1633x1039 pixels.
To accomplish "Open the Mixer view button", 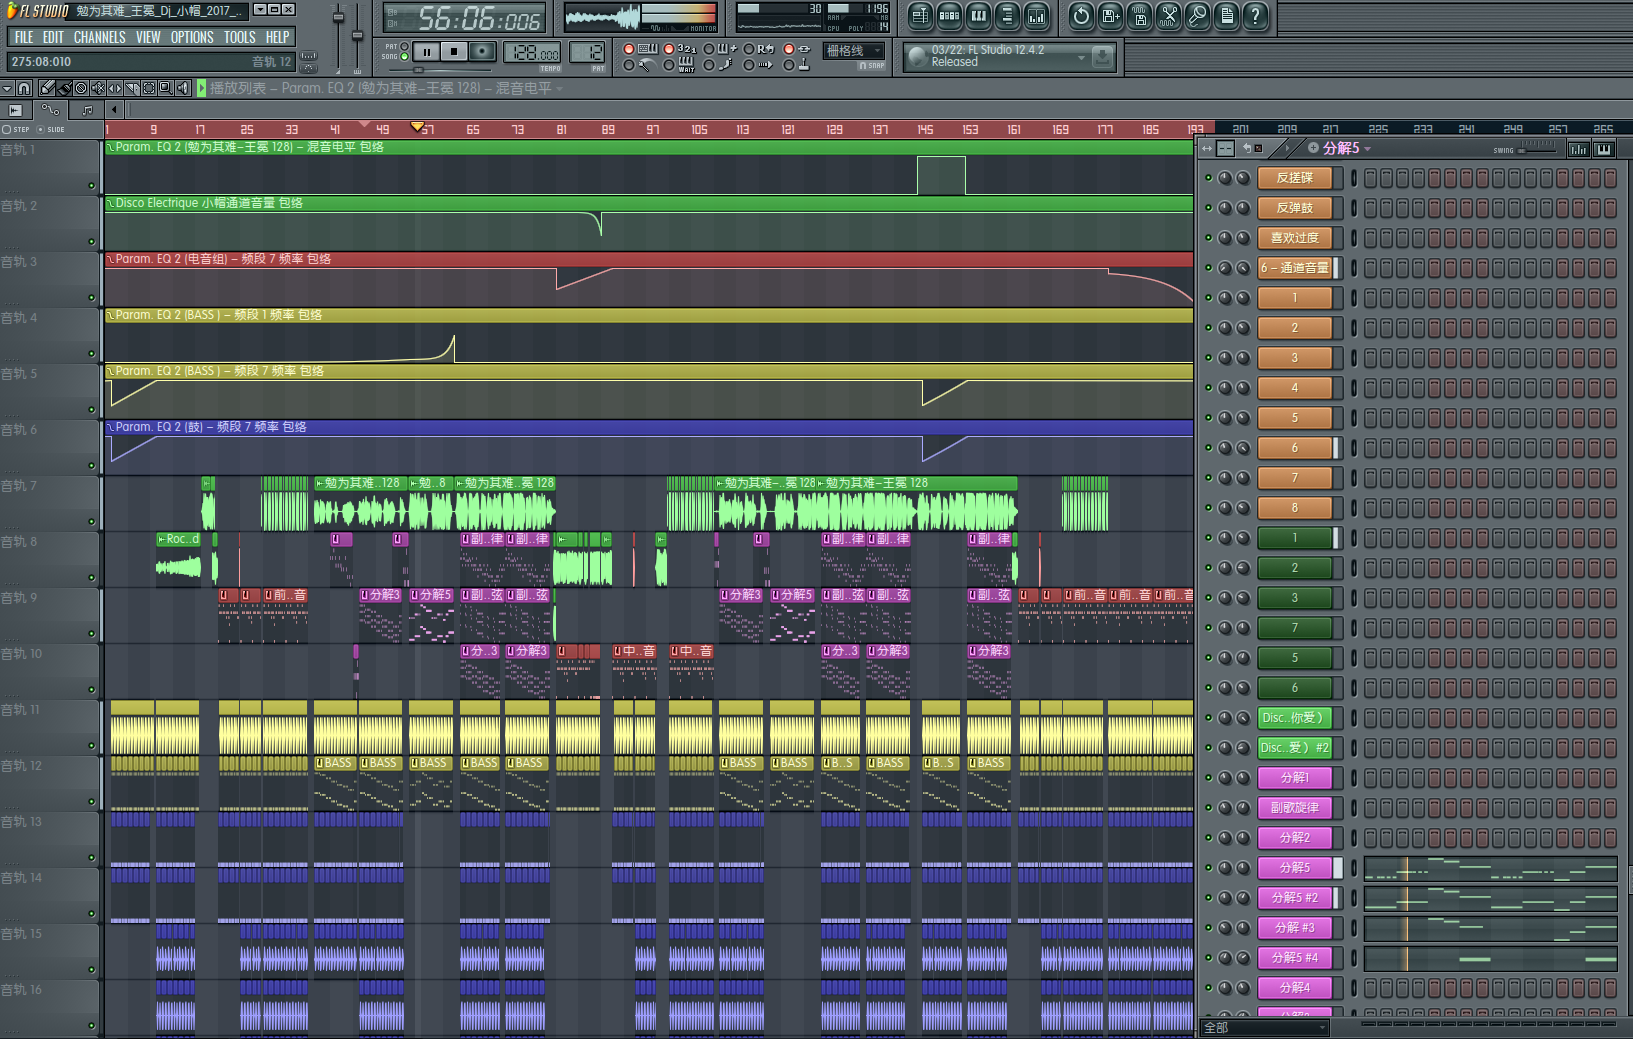I will coord(1036,16).
